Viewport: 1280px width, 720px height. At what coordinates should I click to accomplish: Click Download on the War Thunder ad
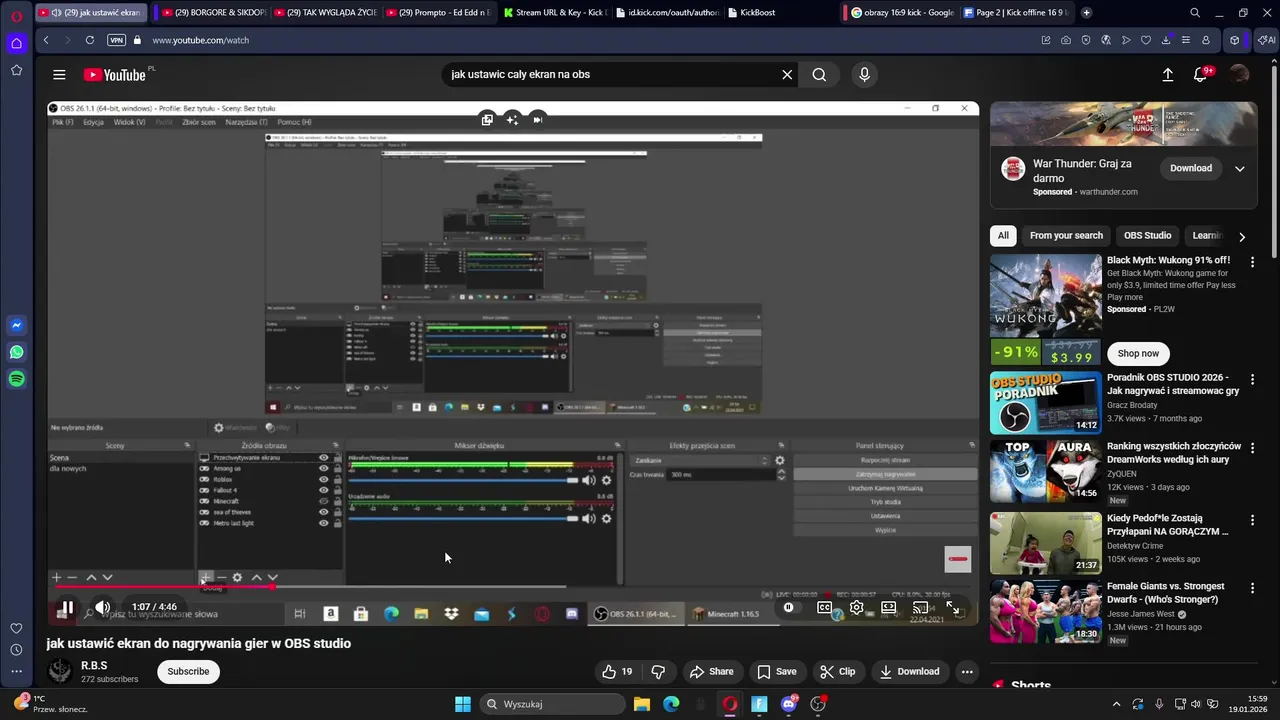click(1191, 168)
